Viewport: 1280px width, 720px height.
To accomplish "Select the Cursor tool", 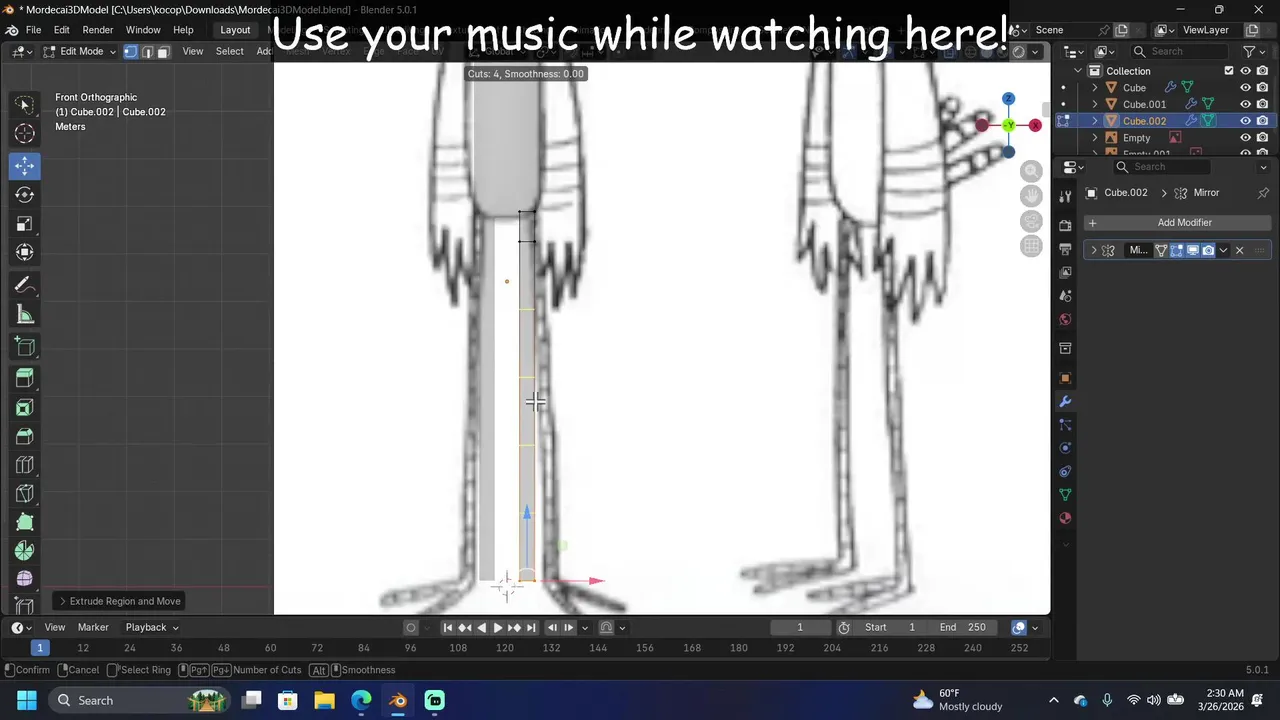I will point(25,133).
